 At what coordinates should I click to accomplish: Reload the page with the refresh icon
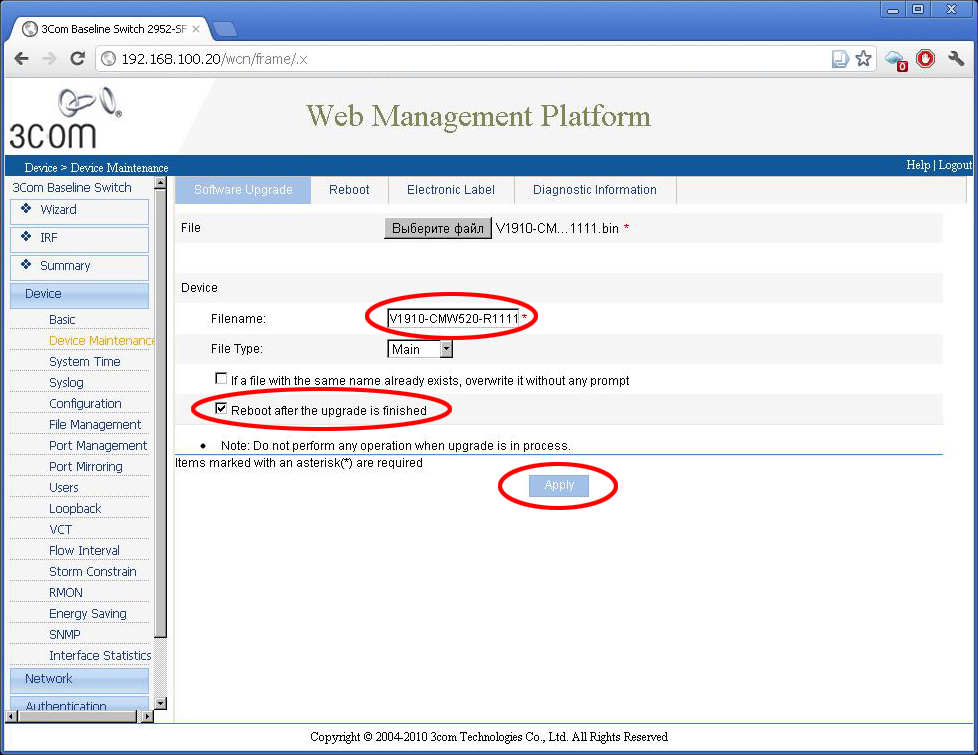point(77,59)
